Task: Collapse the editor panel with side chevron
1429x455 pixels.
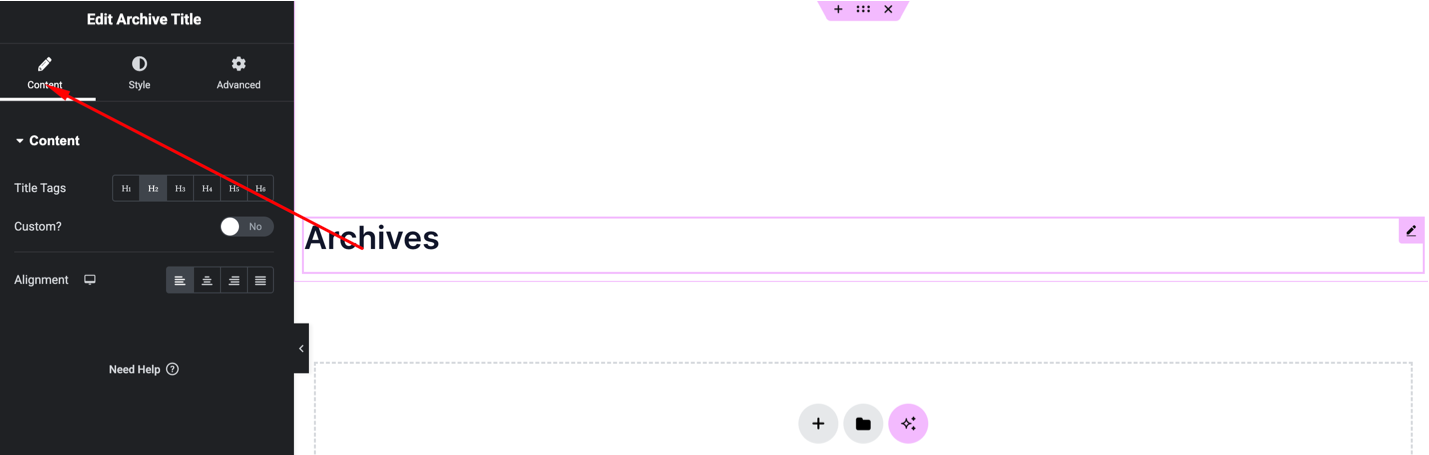Action: [301, 348]
